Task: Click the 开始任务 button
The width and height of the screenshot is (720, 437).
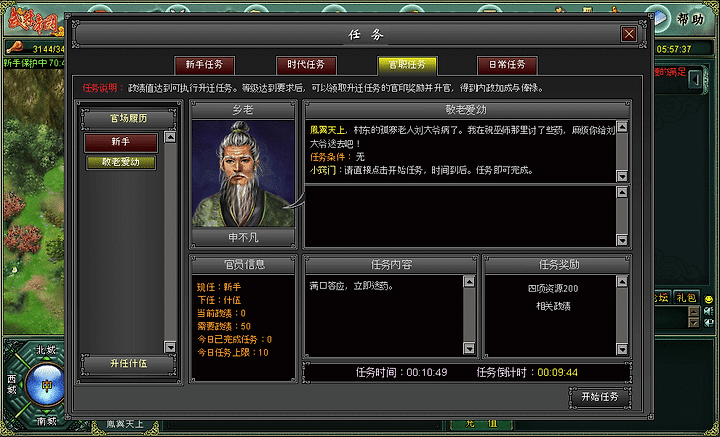Action: [600, 398]
